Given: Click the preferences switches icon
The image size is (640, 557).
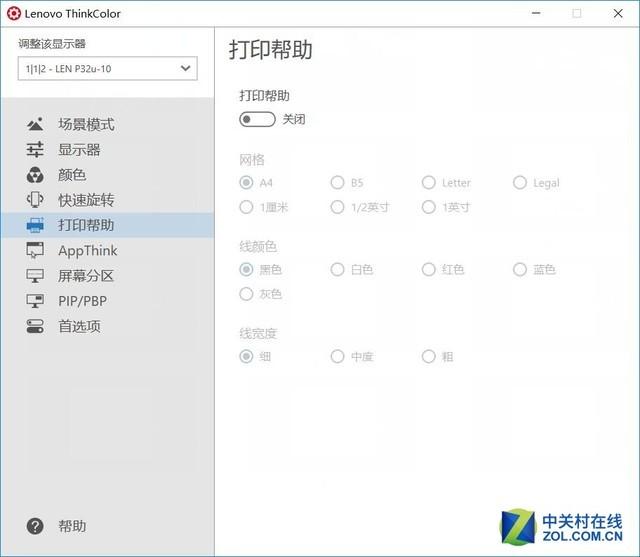Looking at the screenshot, I should (x=35, y=326).
